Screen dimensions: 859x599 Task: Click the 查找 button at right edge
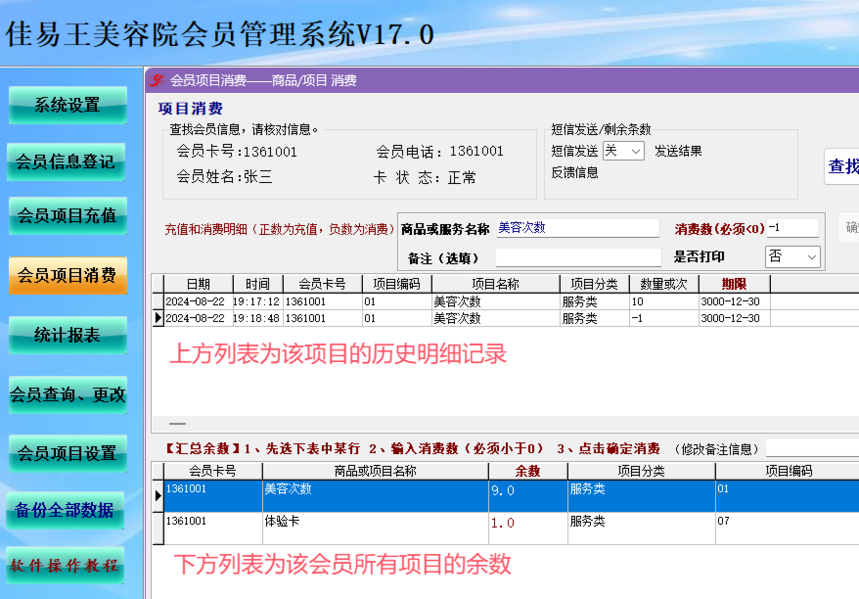(843, 166)
